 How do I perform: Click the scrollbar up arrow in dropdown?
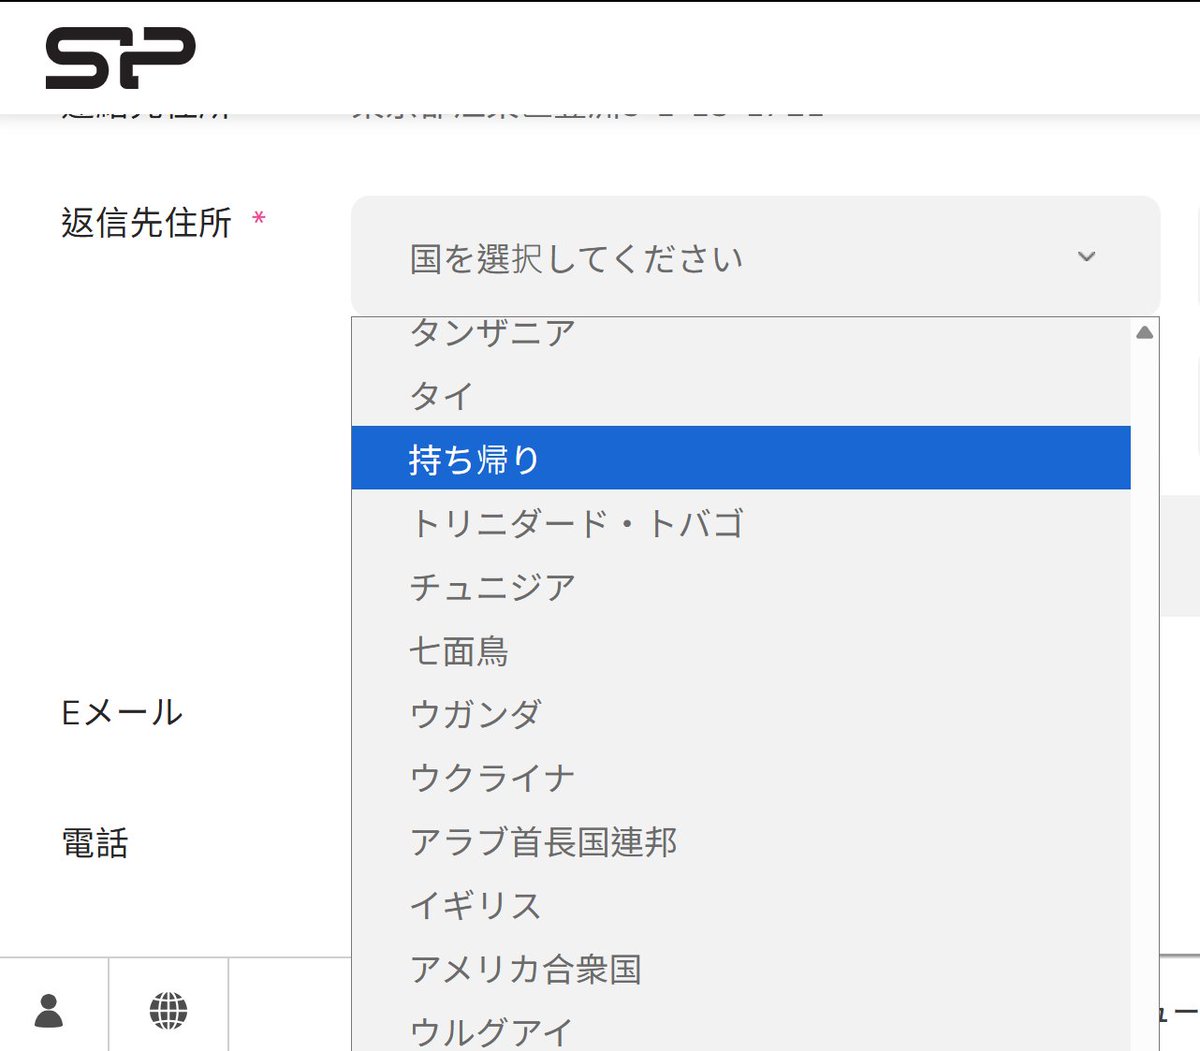[1144, 333]
